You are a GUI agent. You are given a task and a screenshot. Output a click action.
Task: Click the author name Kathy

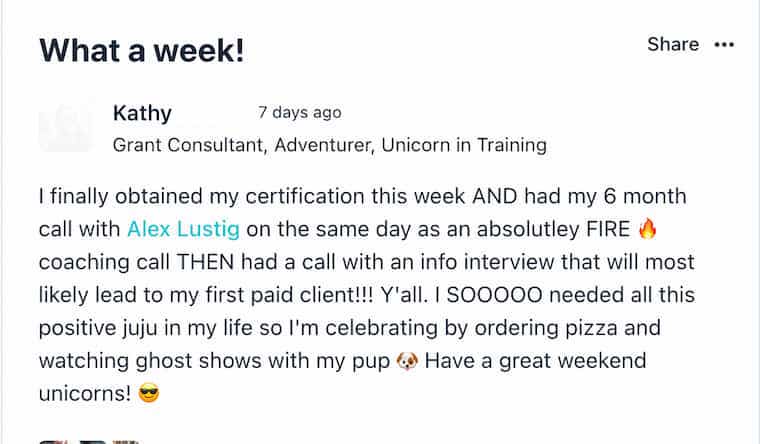point(142,114)
